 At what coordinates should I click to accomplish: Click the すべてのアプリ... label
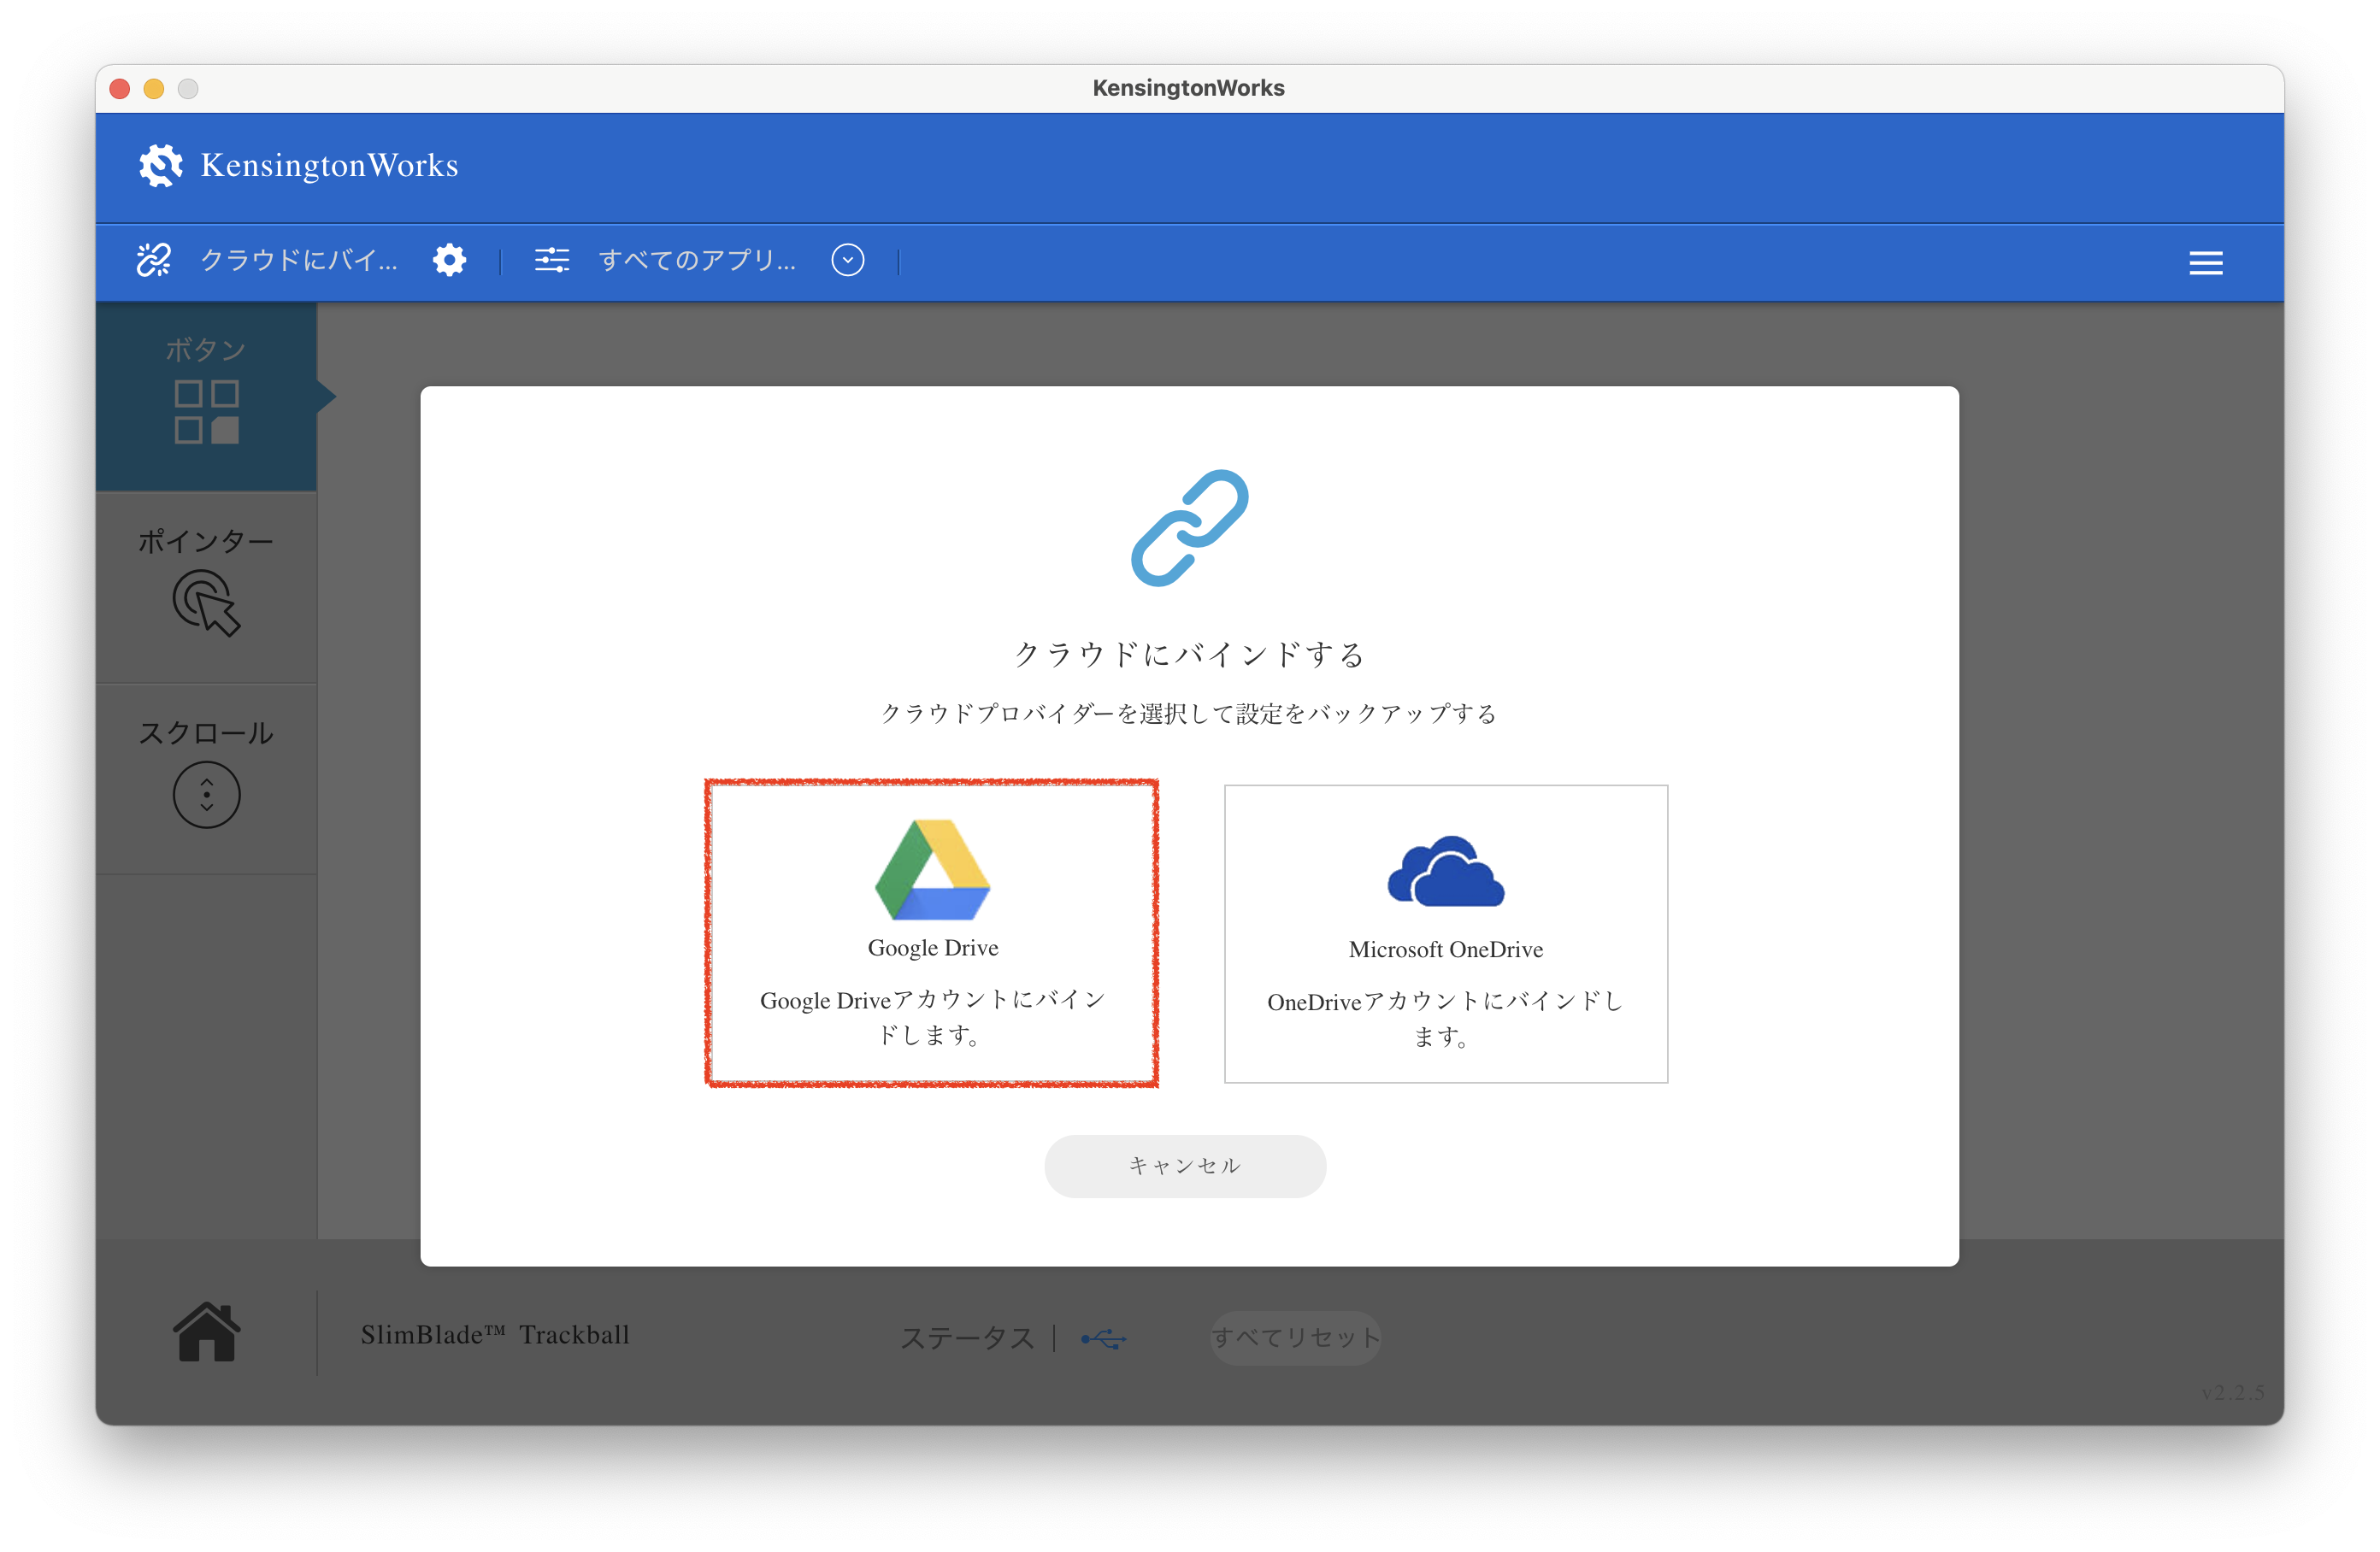697,260
